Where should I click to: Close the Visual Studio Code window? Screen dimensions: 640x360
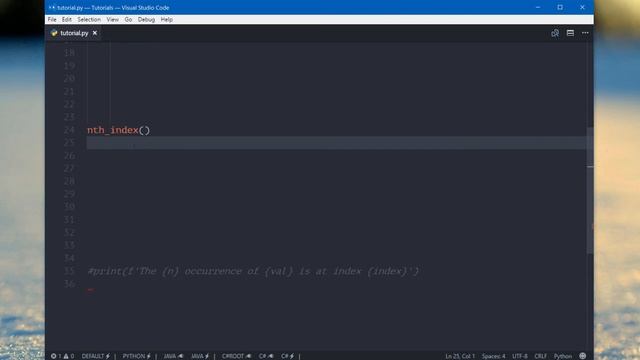(582, 7)
